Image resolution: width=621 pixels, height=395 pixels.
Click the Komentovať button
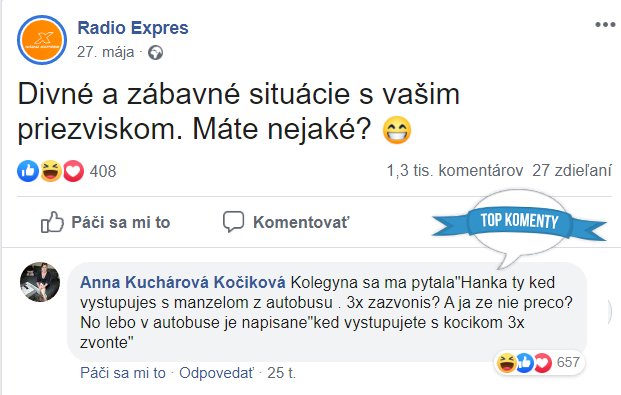286,222
